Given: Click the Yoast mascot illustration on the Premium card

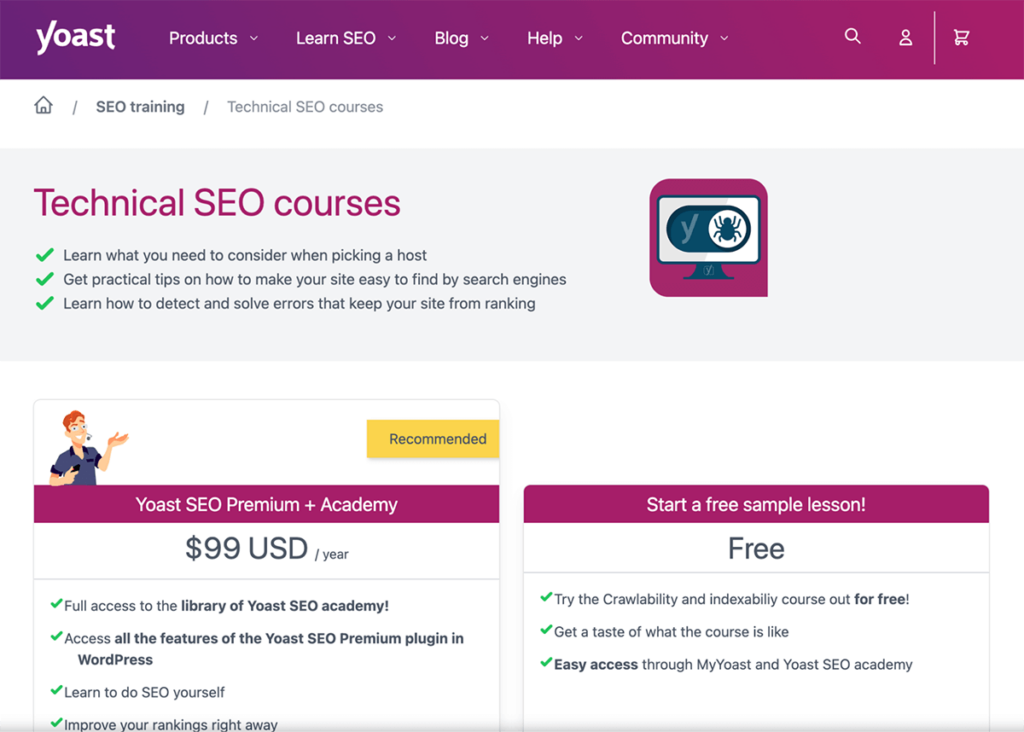Looking at the screenshot, I should click(x=85, y=442).
